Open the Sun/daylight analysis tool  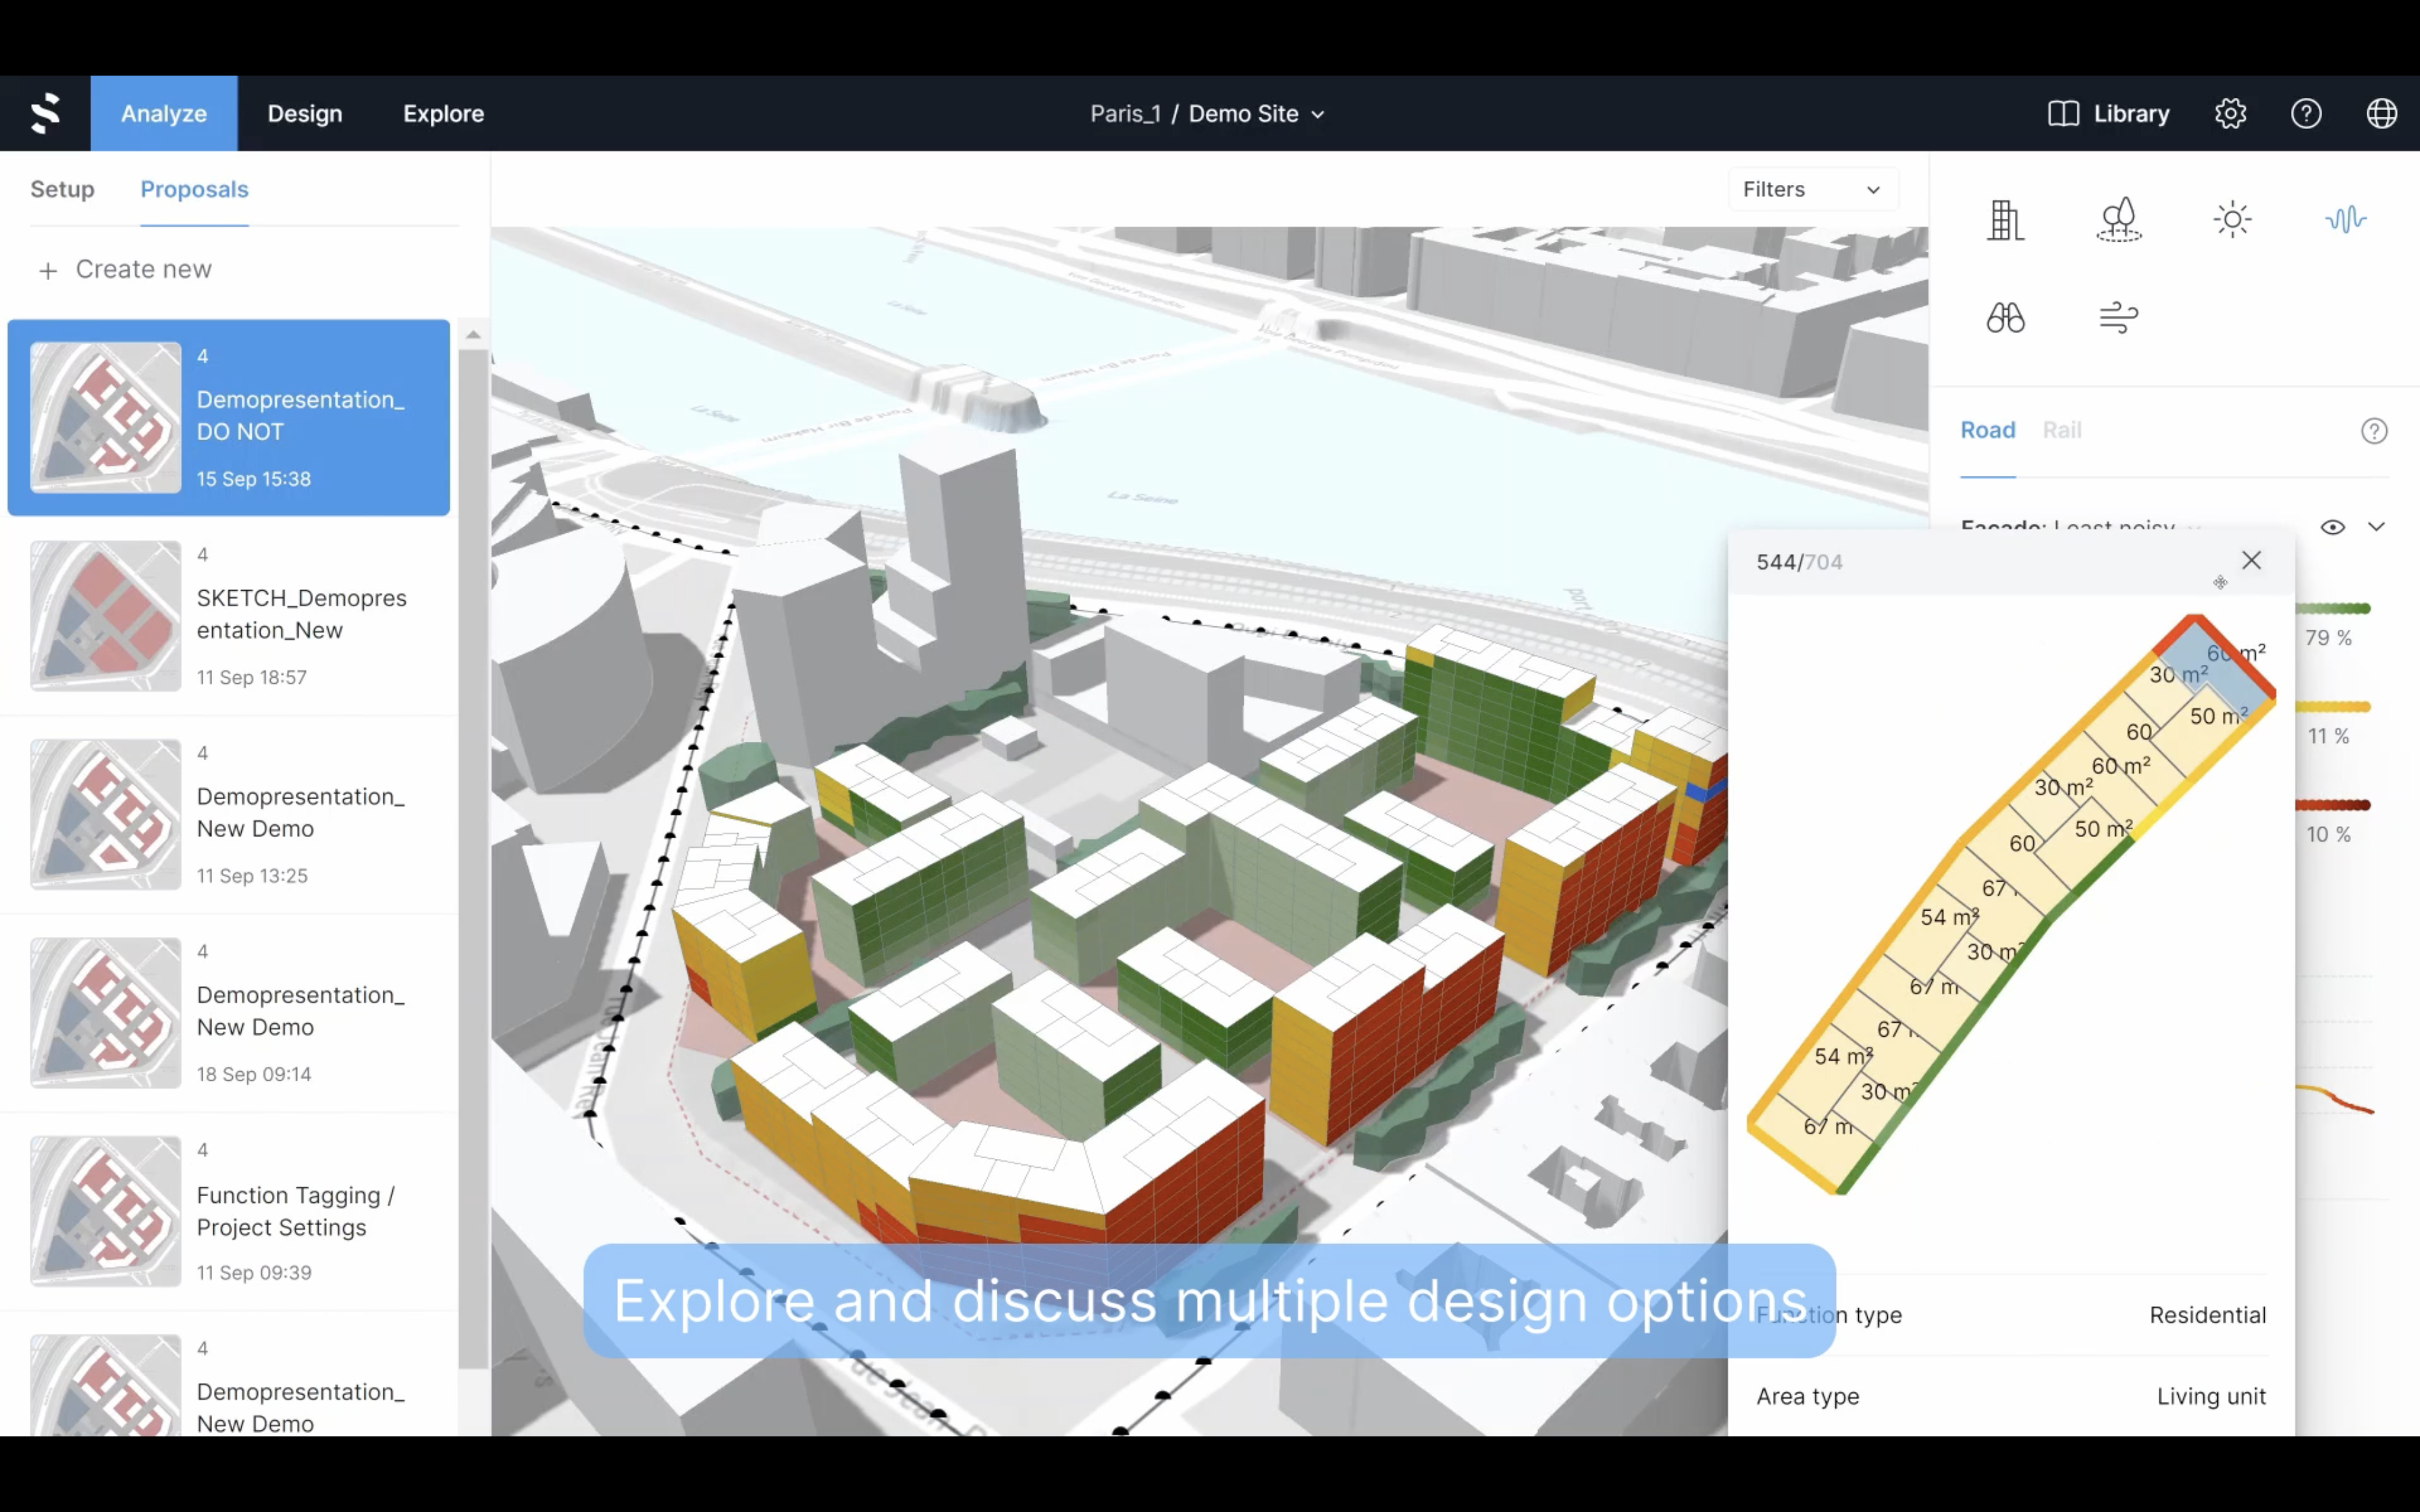pyautogui.click(x=2233, y=219)
